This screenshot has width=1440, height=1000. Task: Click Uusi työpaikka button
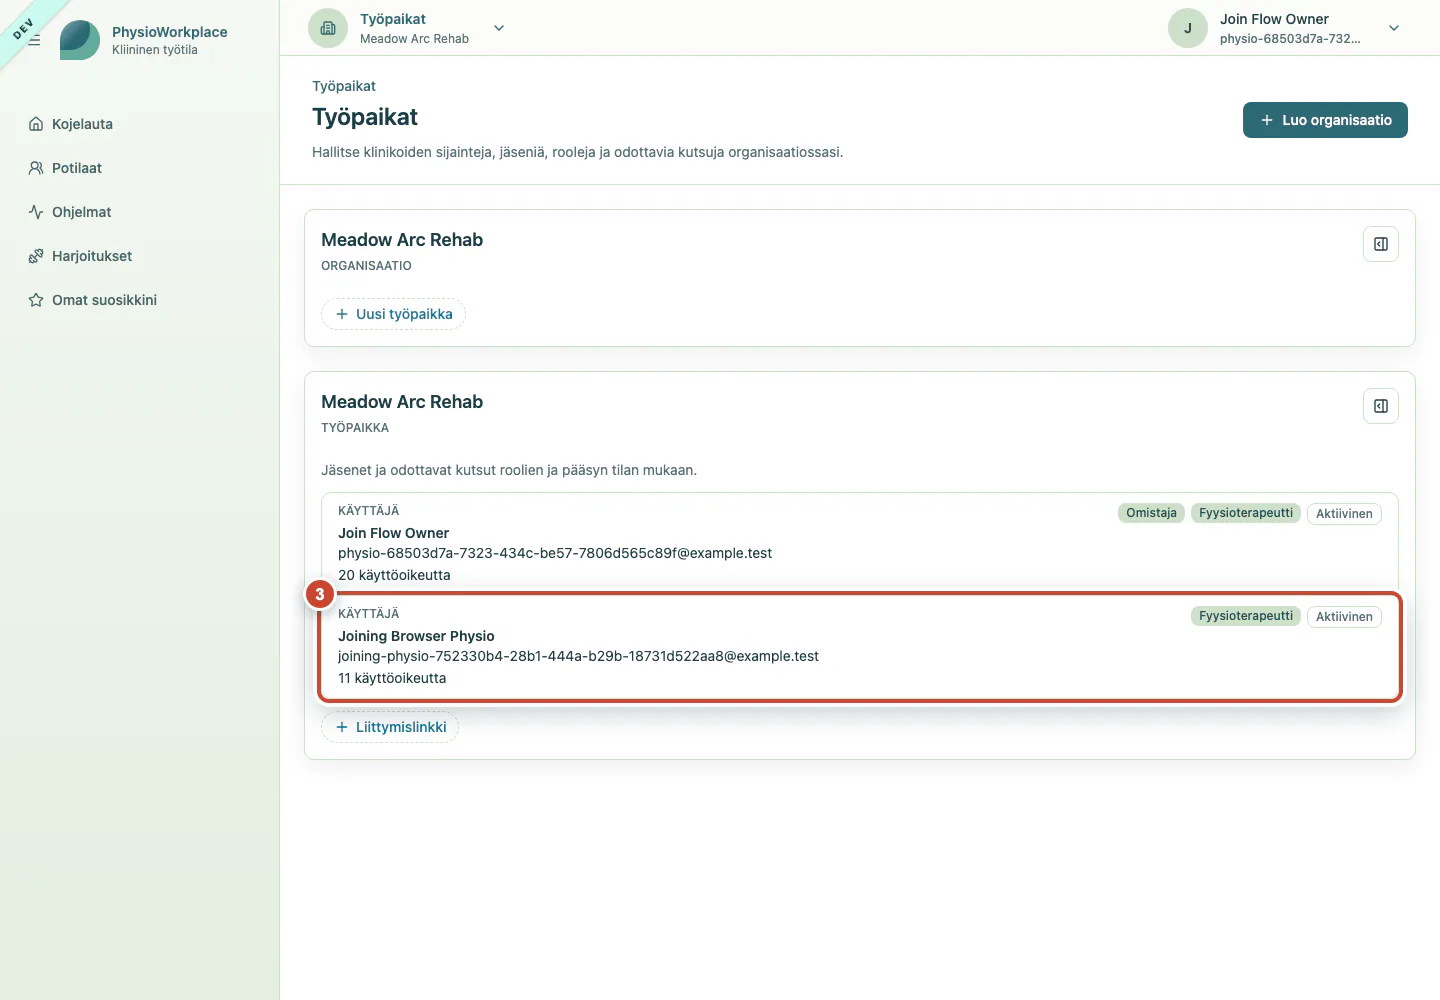pos(393,314)
